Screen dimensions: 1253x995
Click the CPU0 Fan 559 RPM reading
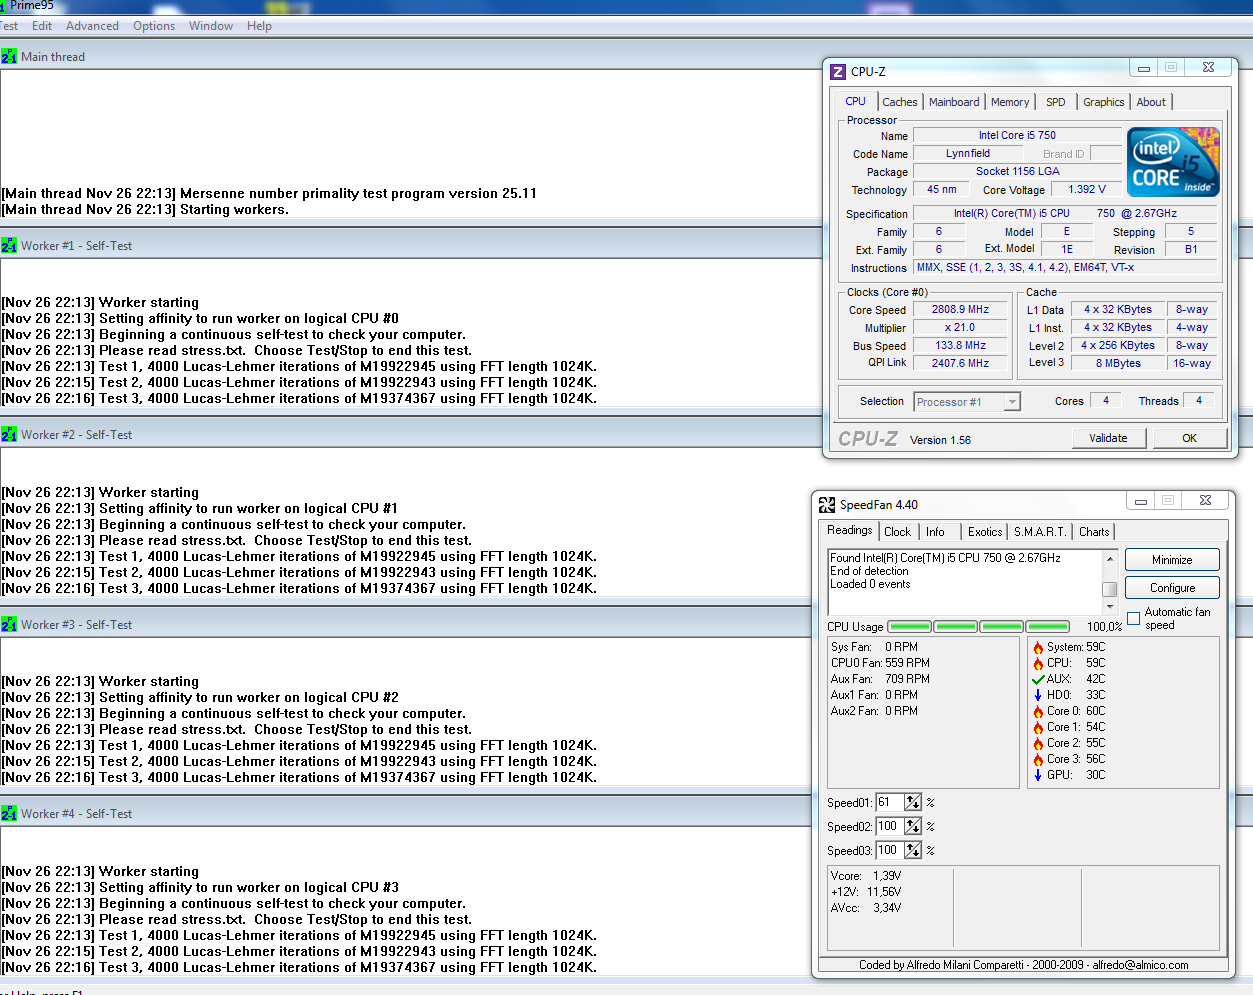click(x=880, y=663)
